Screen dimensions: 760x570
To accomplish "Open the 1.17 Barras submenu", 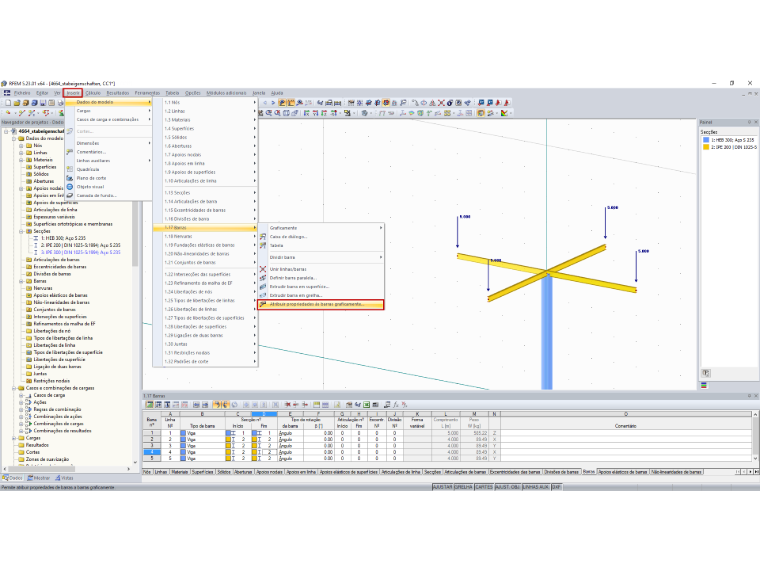I will 206,228.
